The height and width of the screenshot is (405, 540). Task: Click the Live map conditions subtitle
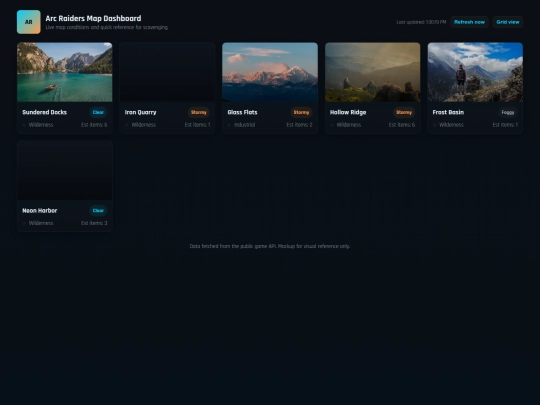pyautogui.click(x=107, y=27)
